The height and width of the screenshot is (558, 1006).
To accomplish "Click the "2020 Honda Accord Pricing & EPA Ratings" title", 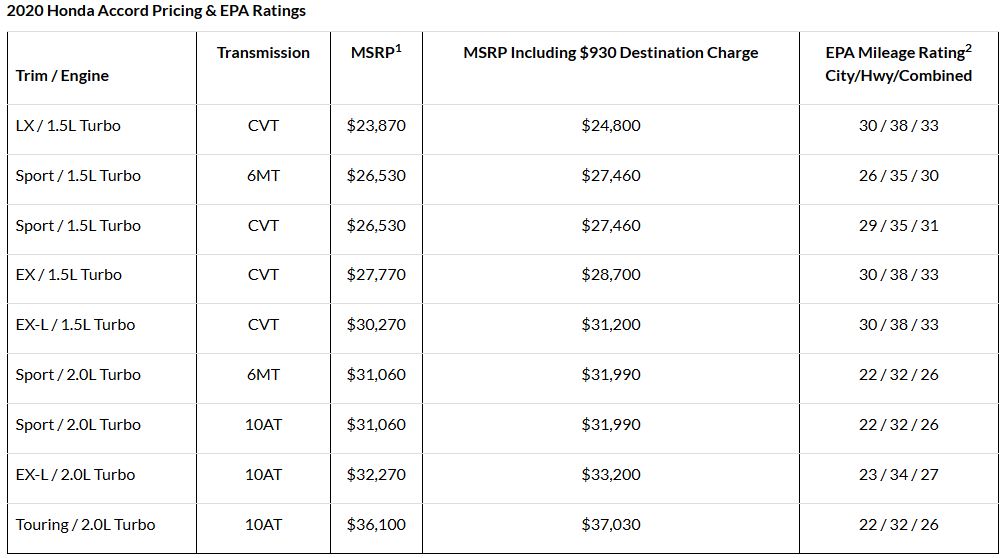I will 156,11.
